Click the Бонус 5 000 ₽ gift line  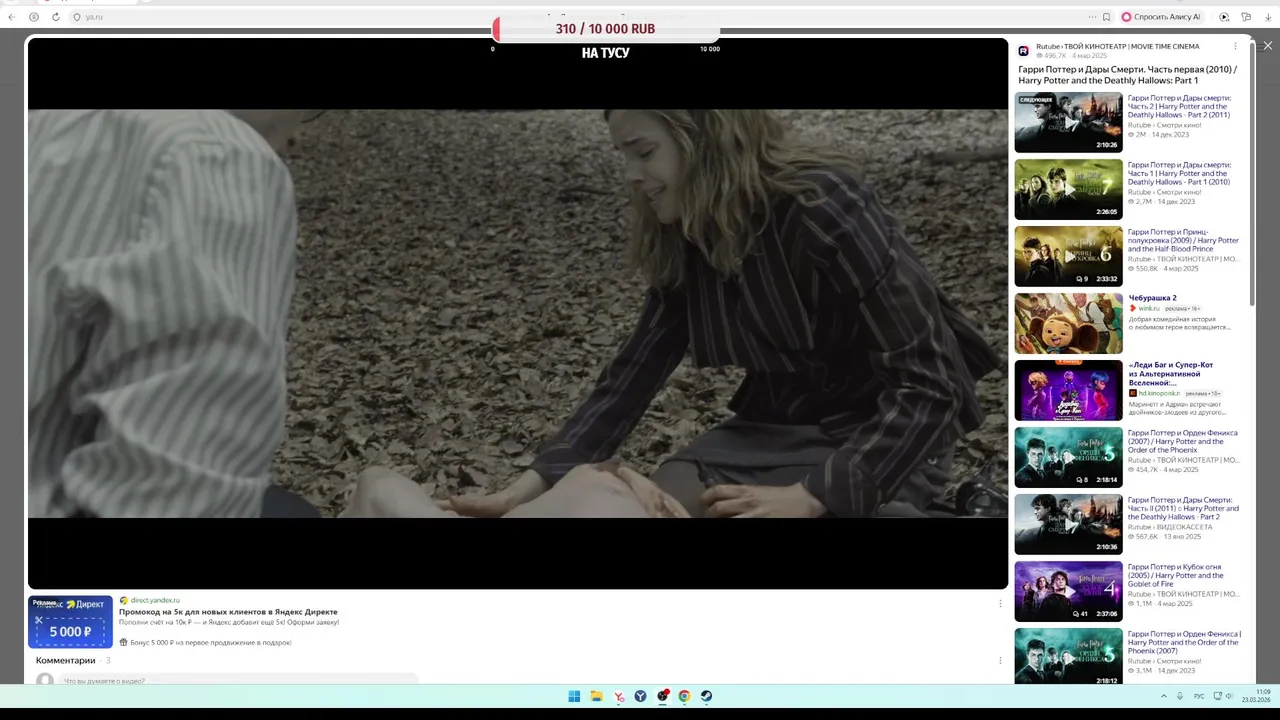click(x=205, y=643)
